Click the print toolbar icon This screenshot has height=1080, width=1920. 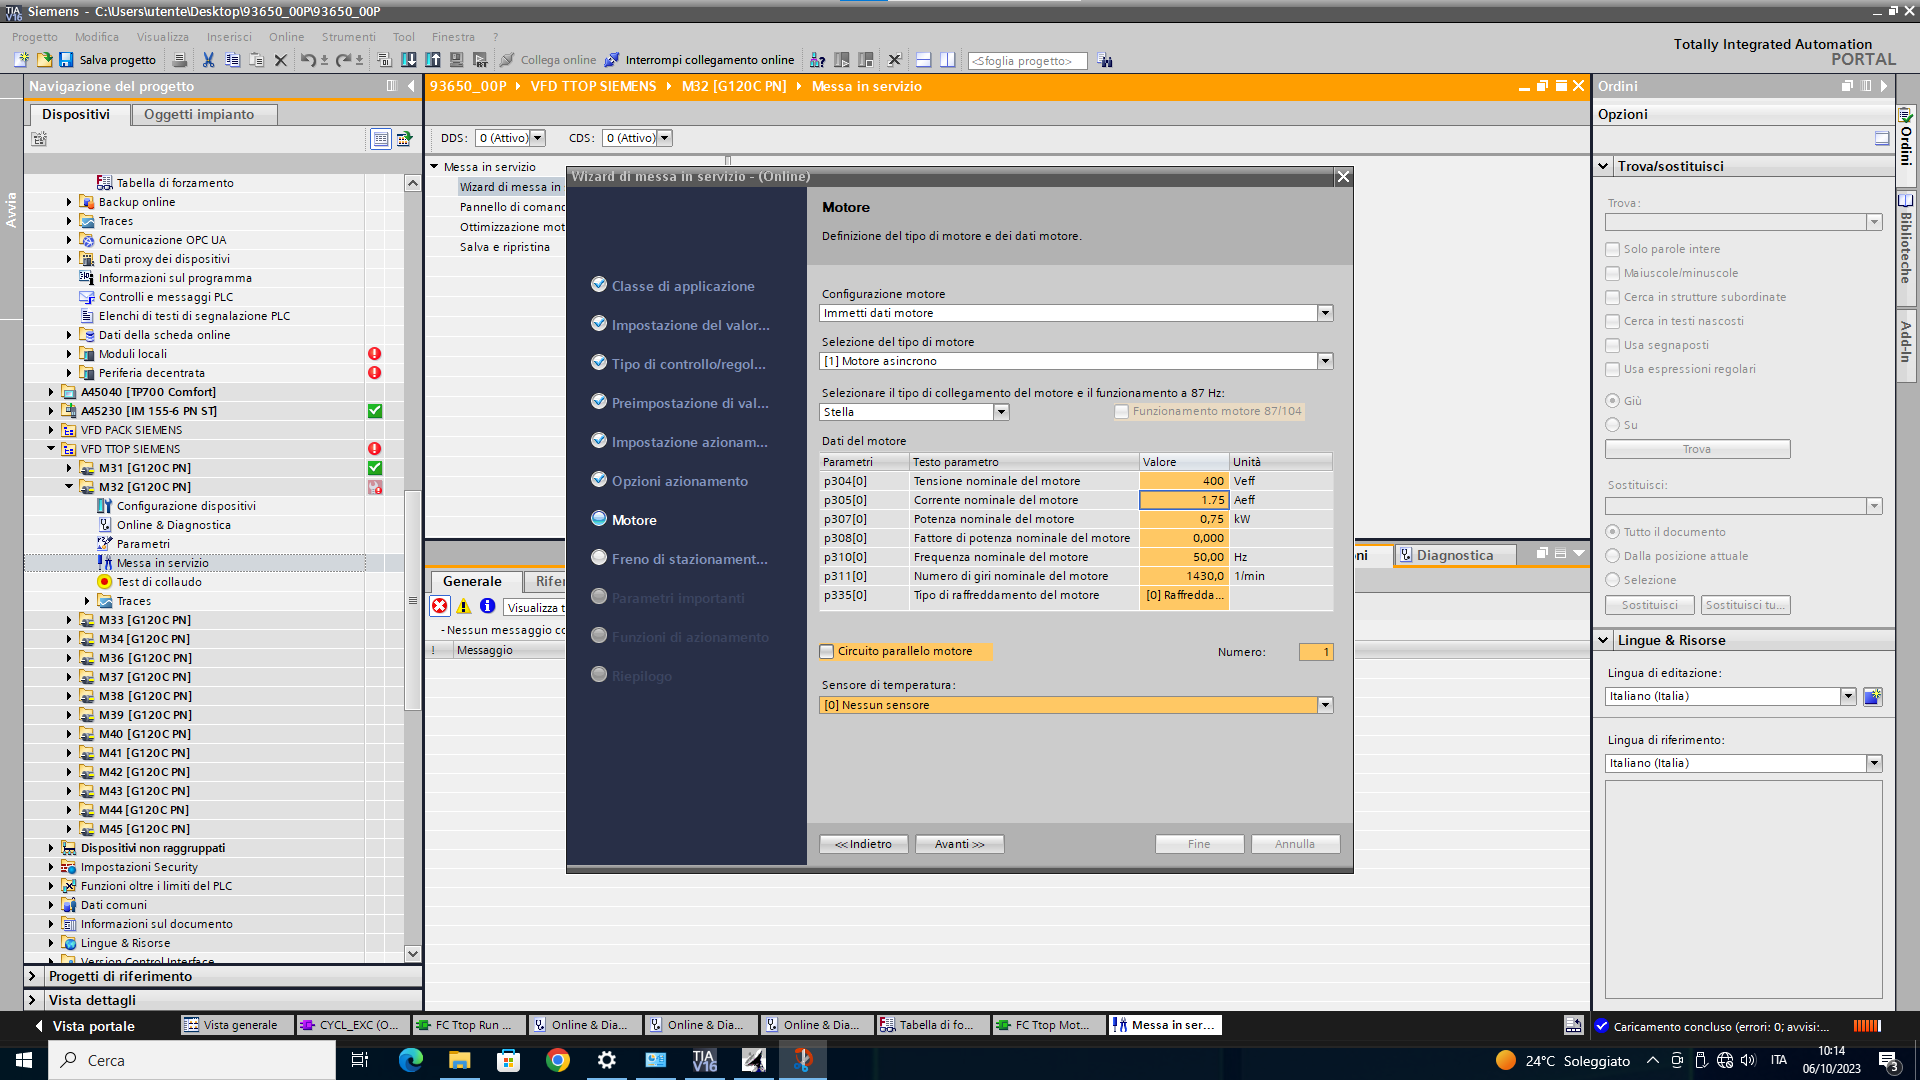pos(180,60)
